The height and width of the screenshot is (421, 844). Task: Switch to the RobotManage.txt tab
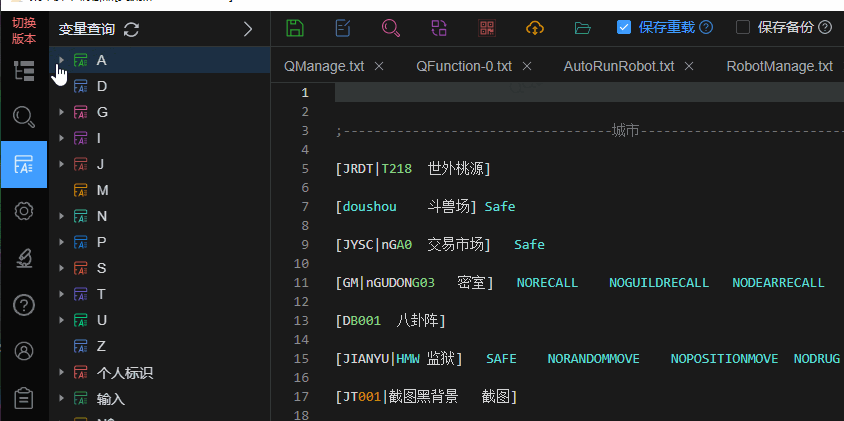click(x=779, y=66)
